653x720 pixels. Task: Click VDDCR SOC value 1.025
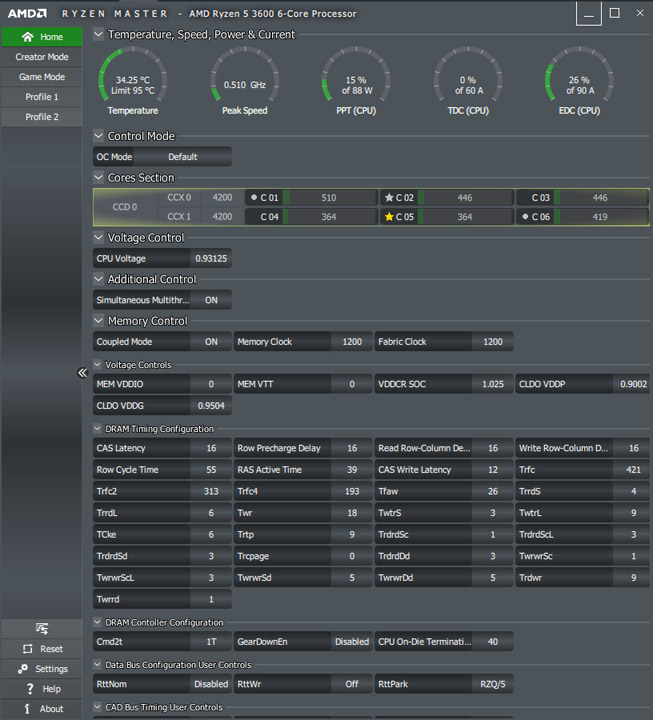(x=493, y=384)
